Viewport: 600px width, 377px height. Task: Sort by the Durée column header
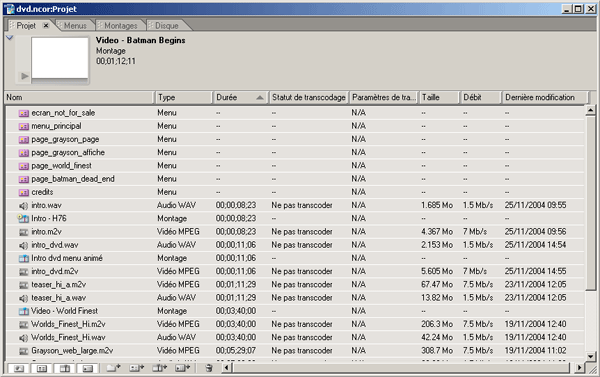tap(240, 97)
